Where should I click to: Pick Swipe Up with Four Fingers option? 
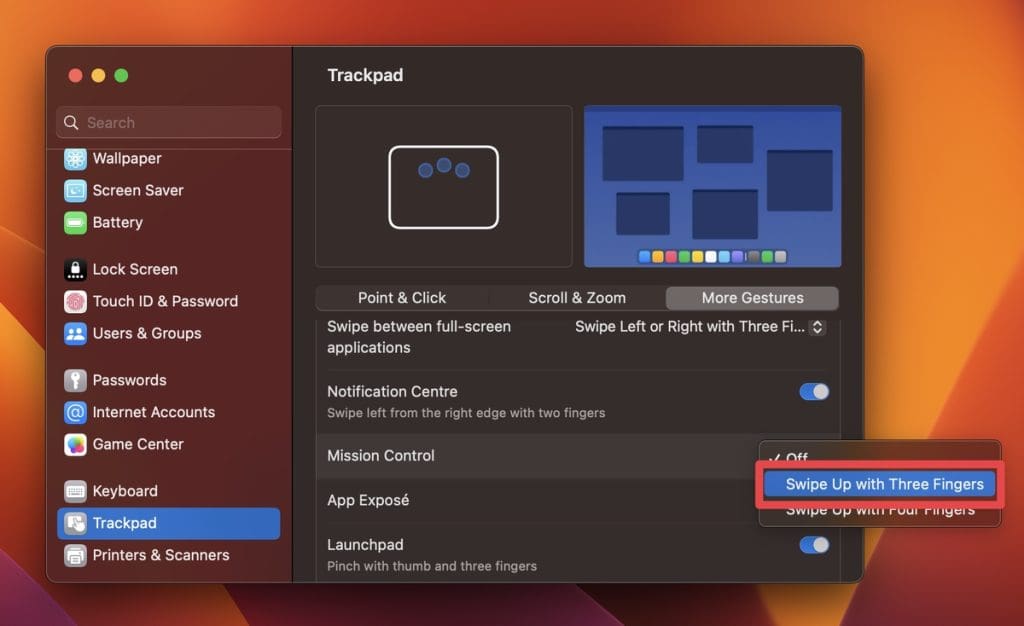[879, 510]
